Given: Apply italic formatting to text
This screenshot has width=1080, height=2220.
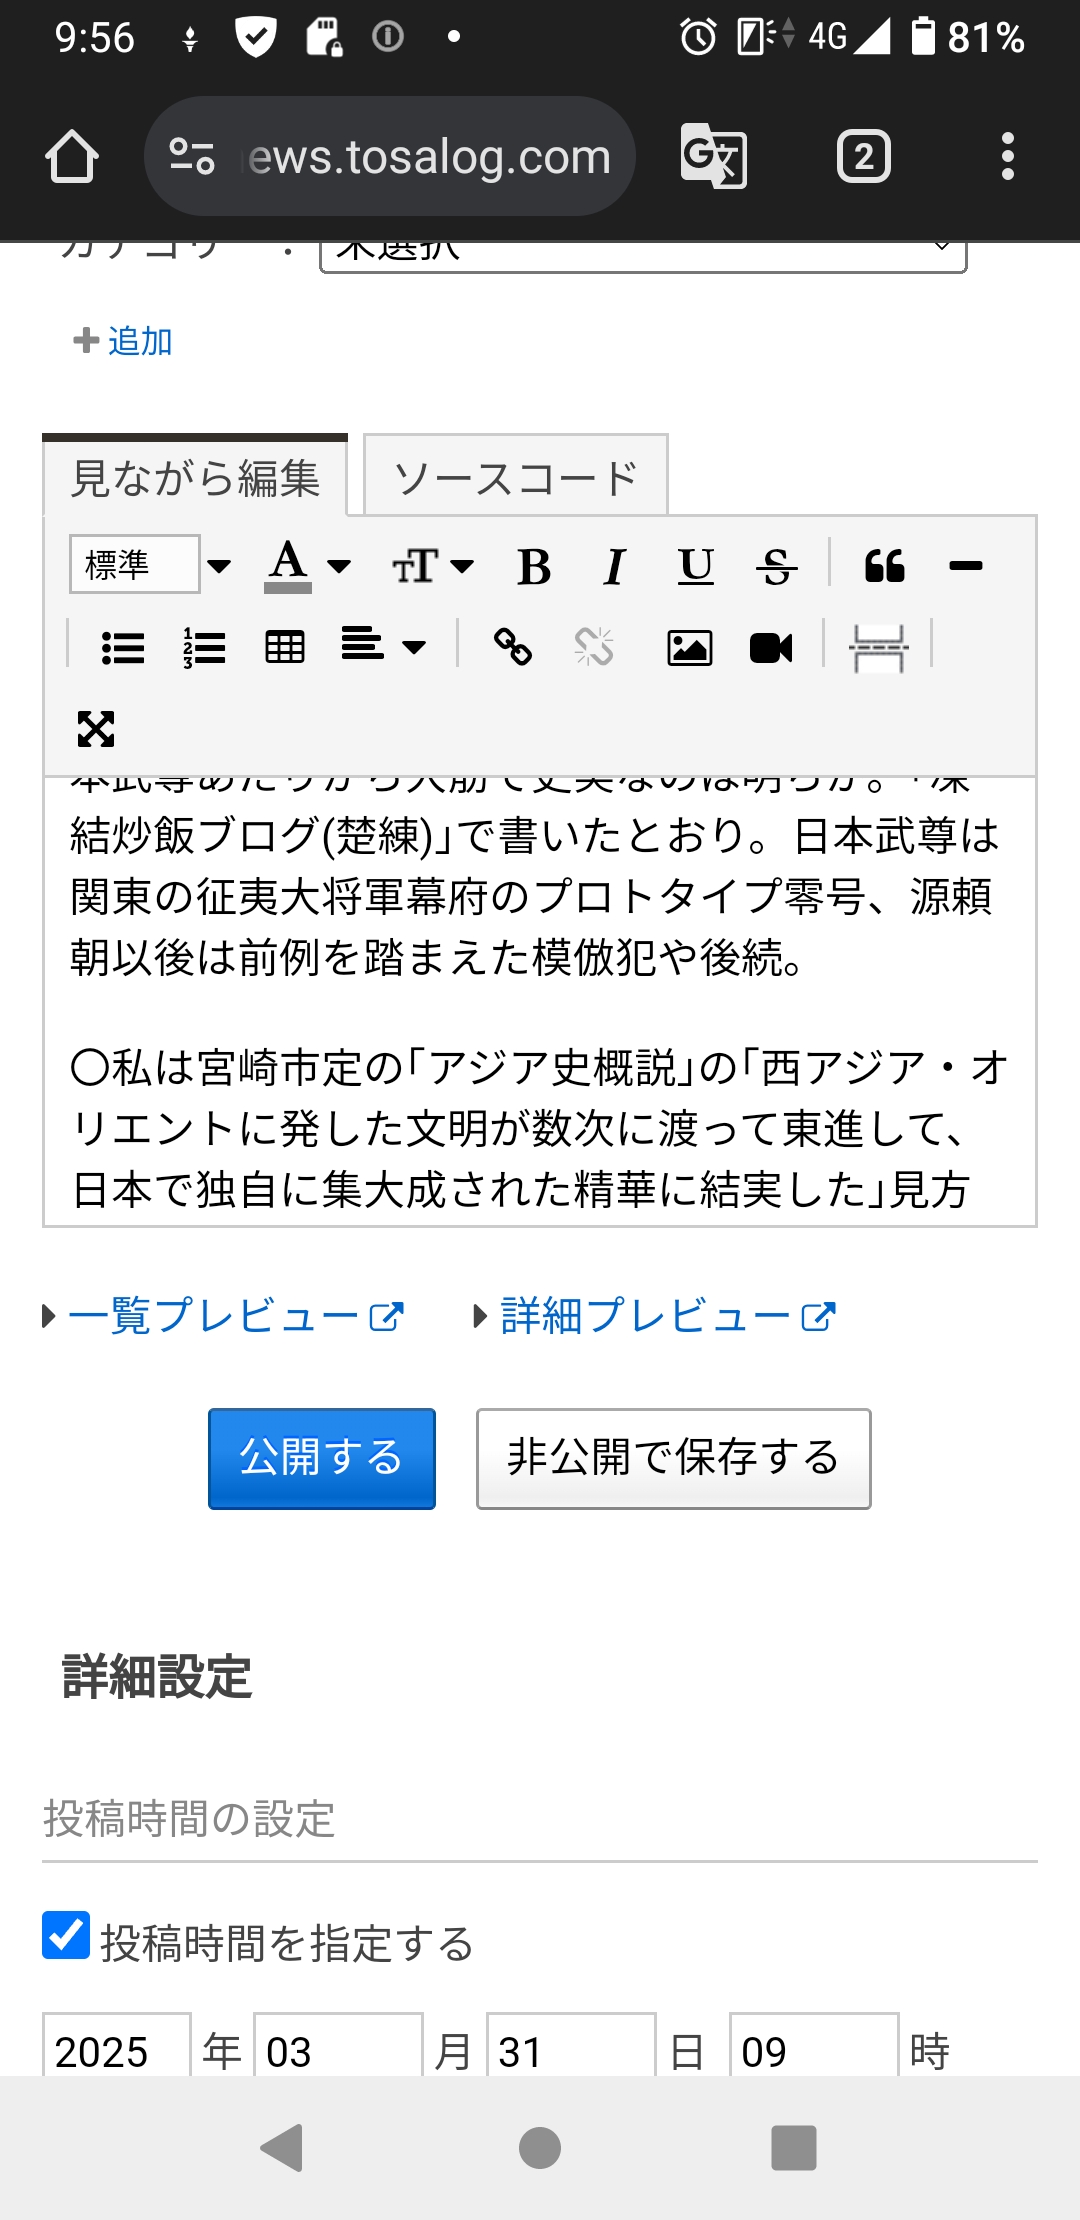Looking at the screenshot, I should tap(615, 566).
